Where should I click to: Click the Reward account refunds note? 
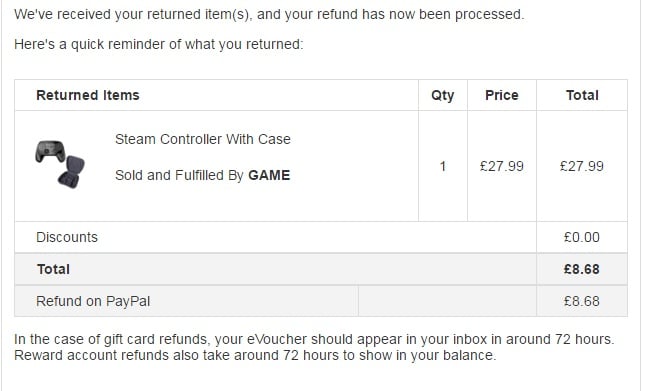(x=255, y=355)
